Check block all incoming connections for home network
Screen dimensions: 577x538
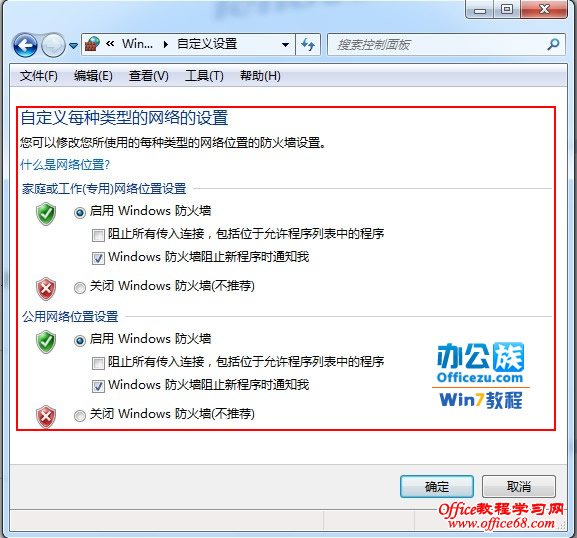[98, 235]
